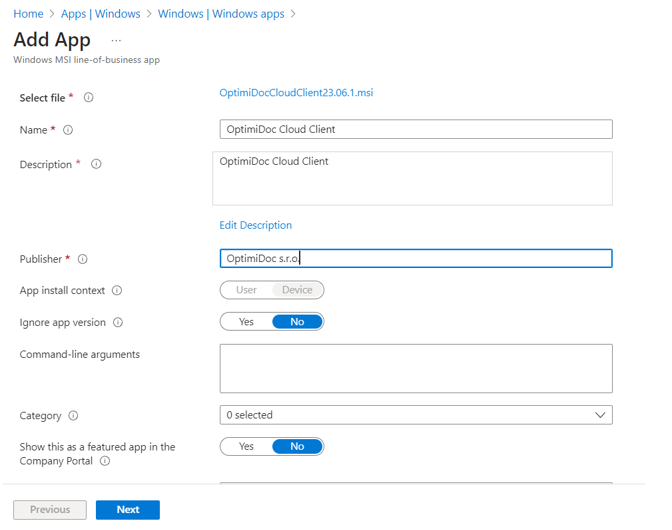Choose Yes for featured app in Company Portal

coord(246,446)
